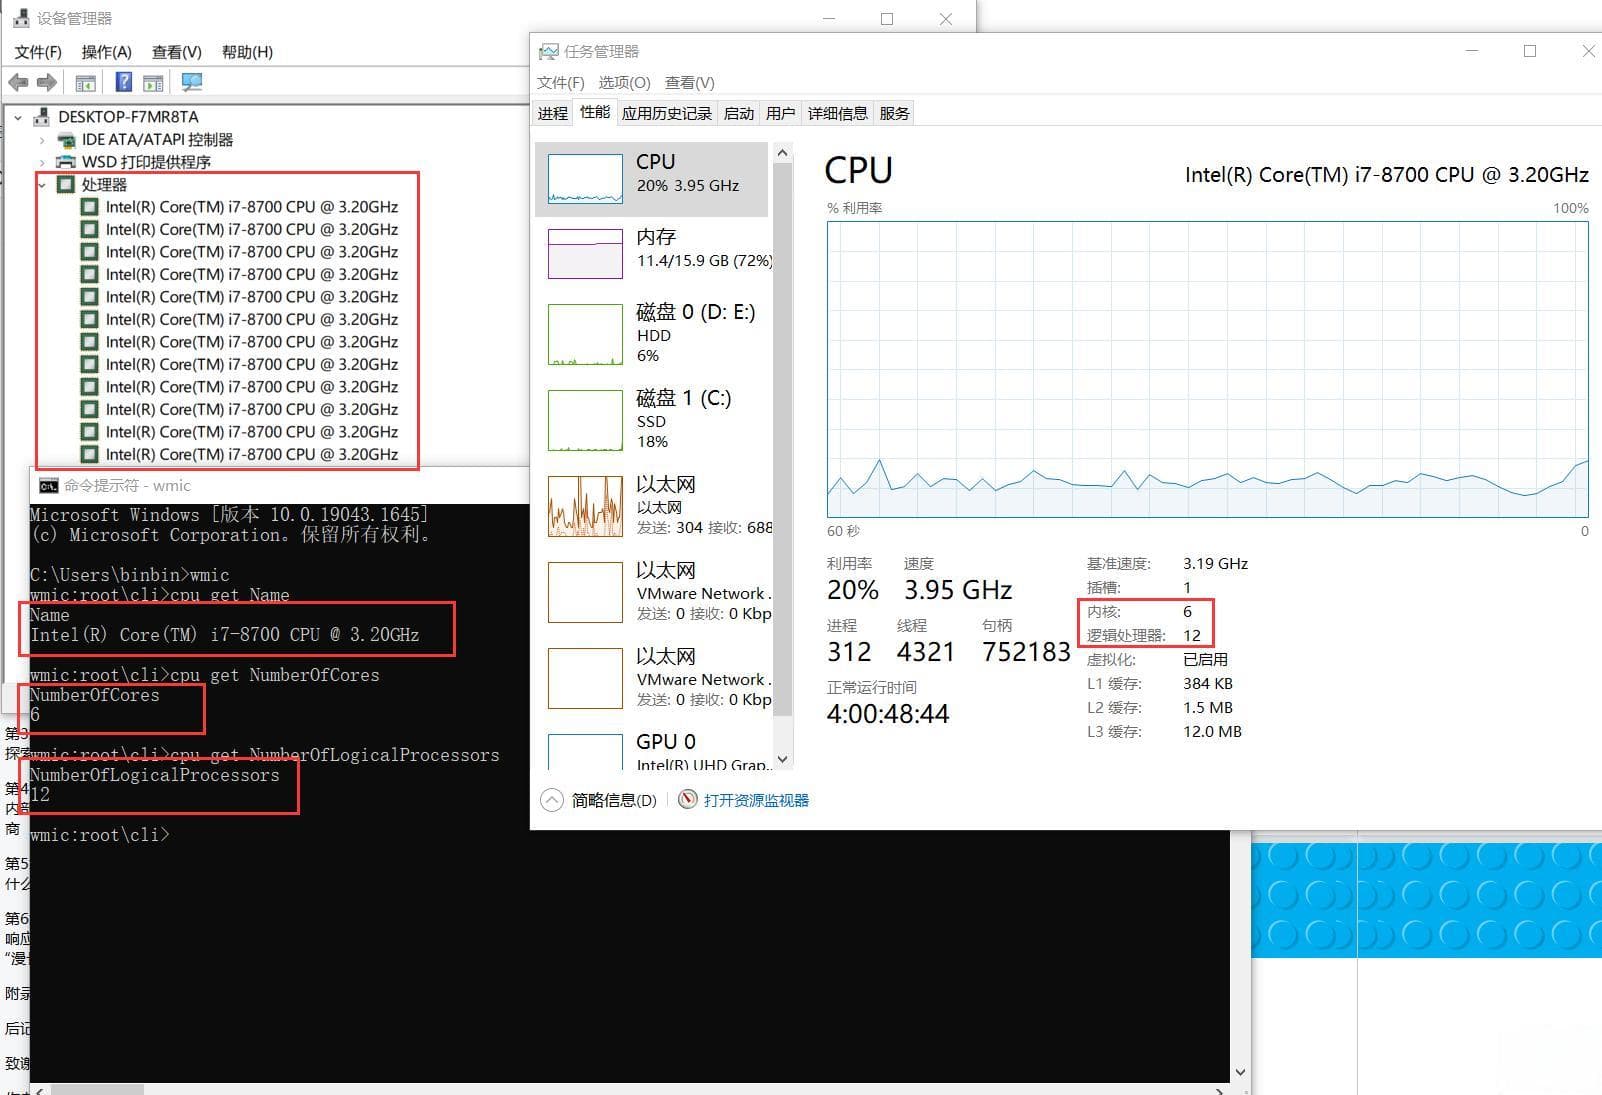Image resolution: width=1602 pixels, height=1095 pixels.
Task: Select GPU 0 graph thumbnail
Action: pos(585,752)
